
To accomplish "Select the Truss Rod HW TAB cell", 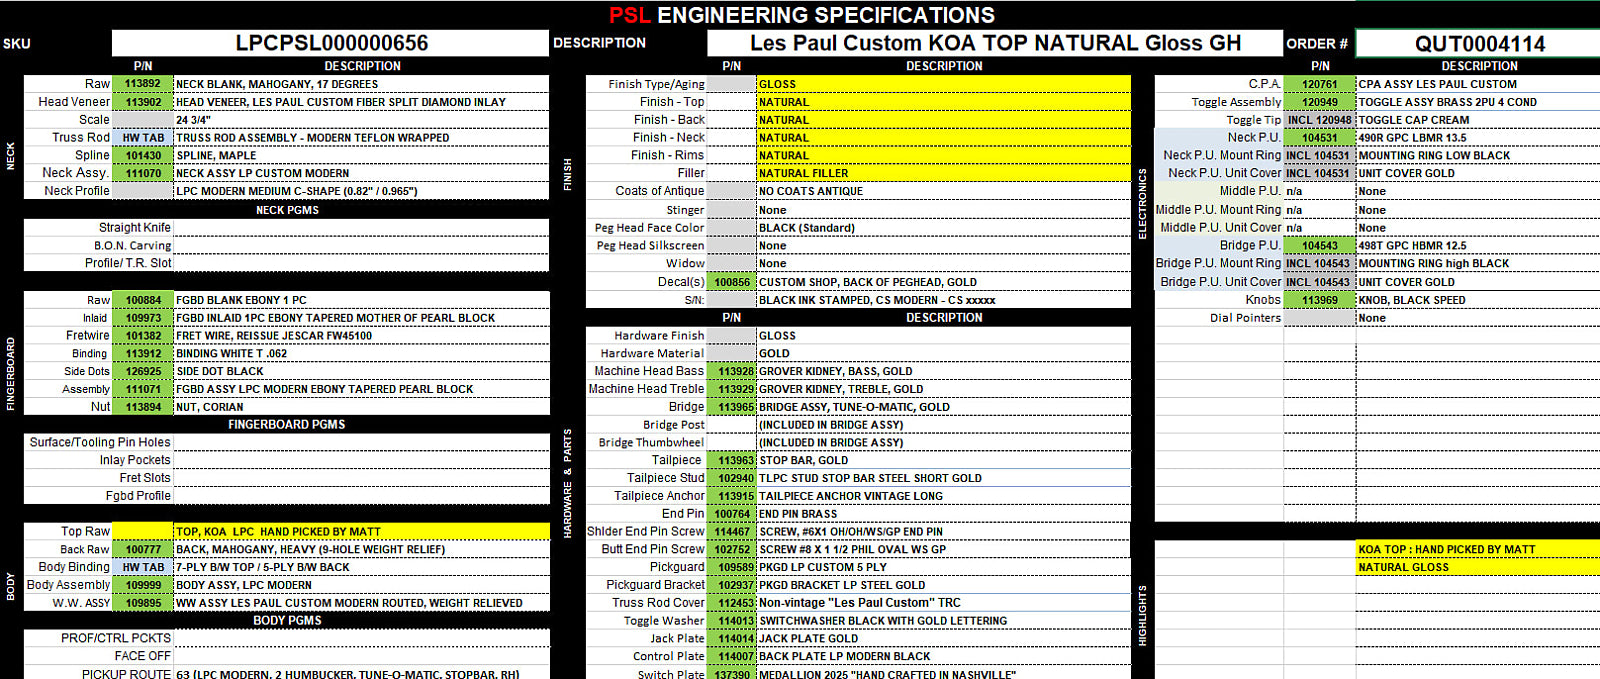I will coord(143,138).
